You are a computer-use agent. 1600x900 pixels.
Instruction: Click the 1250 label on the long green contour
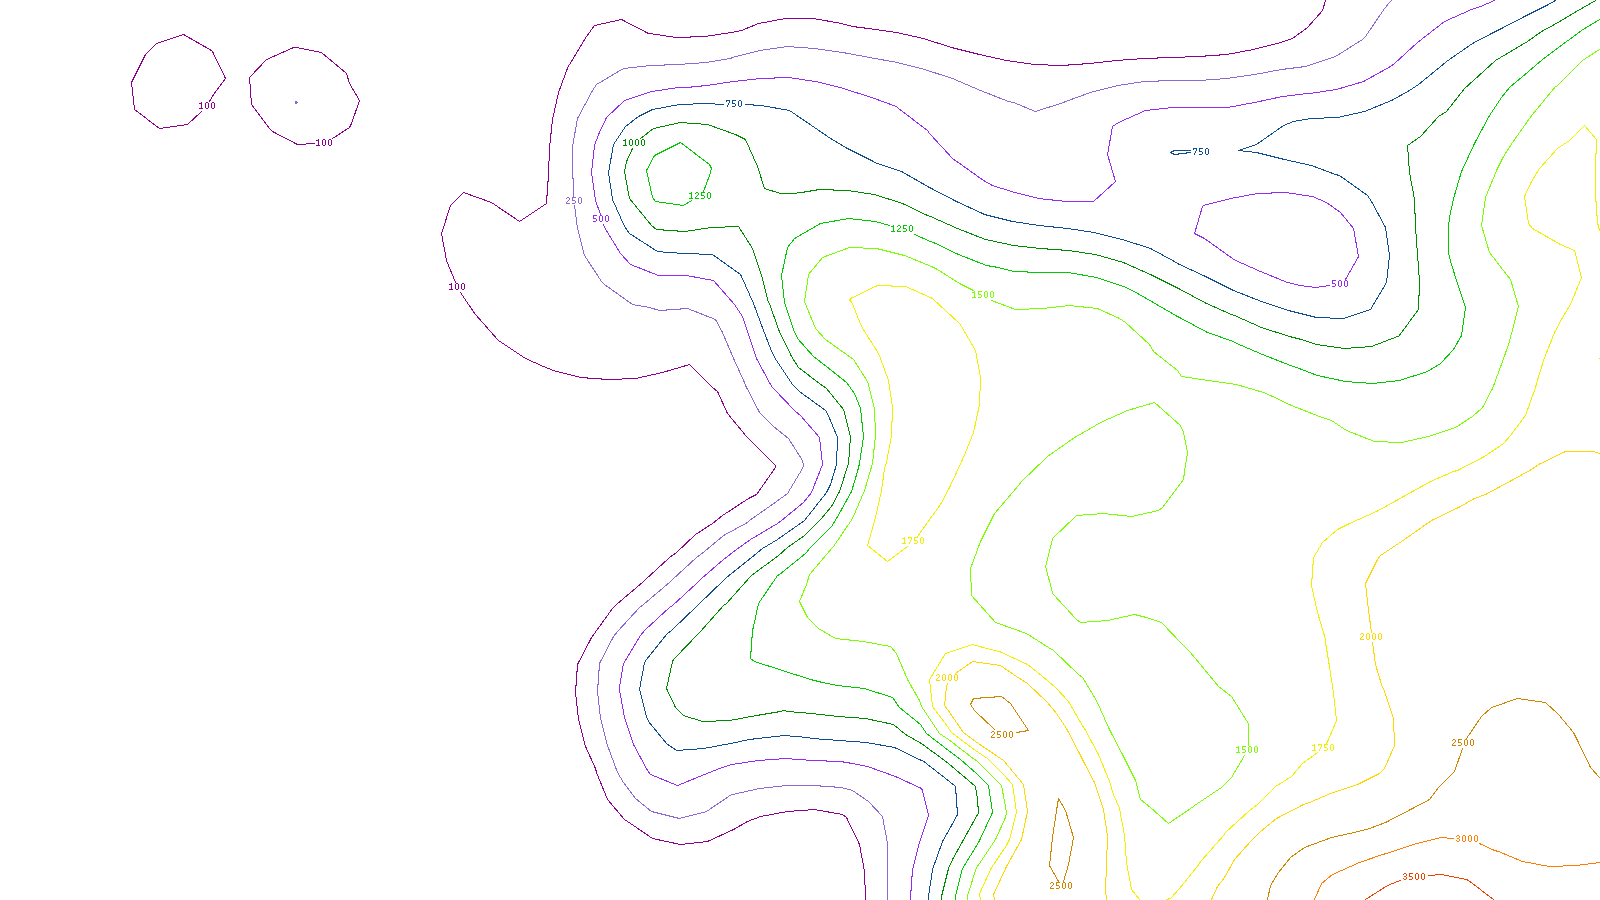pos(902,229)
